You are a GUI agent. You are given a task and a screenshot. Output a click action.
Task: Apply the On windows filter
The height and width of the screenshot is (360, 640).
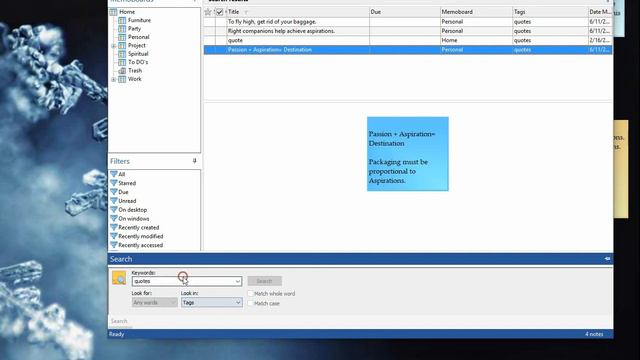tap(133, 219)
